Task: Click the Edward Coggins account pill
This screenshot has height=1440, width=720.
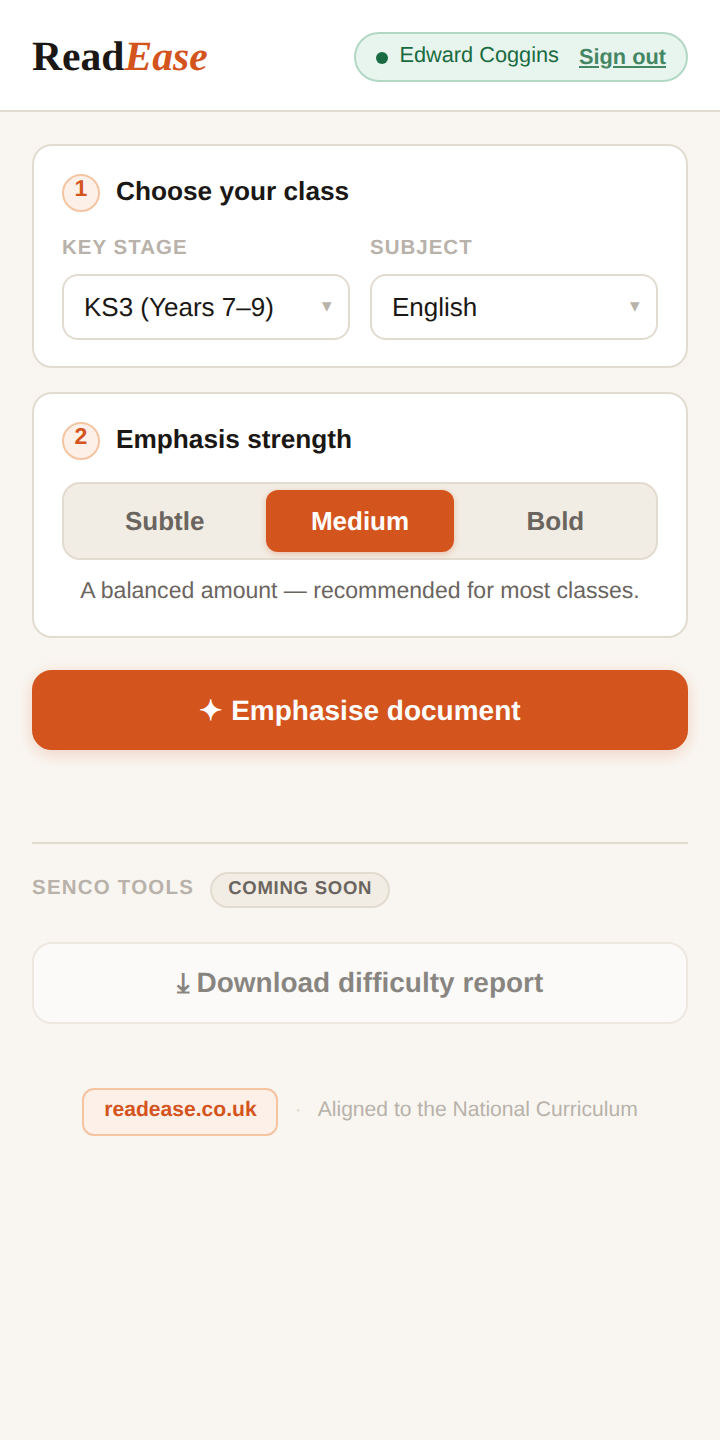Action: 521,57
